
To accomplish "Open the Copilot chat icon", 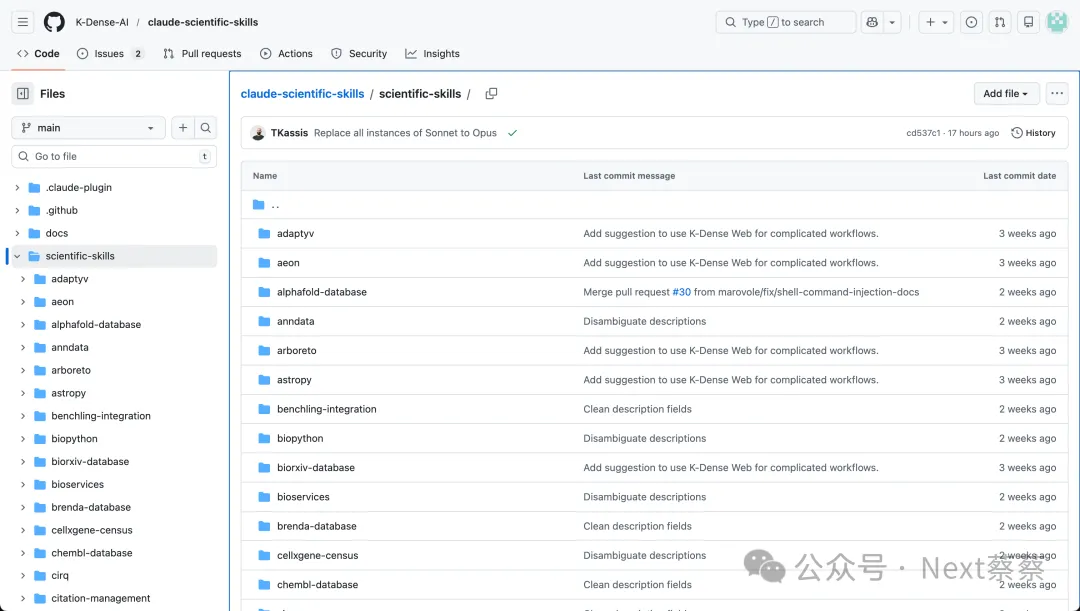I will click(872, 22).
